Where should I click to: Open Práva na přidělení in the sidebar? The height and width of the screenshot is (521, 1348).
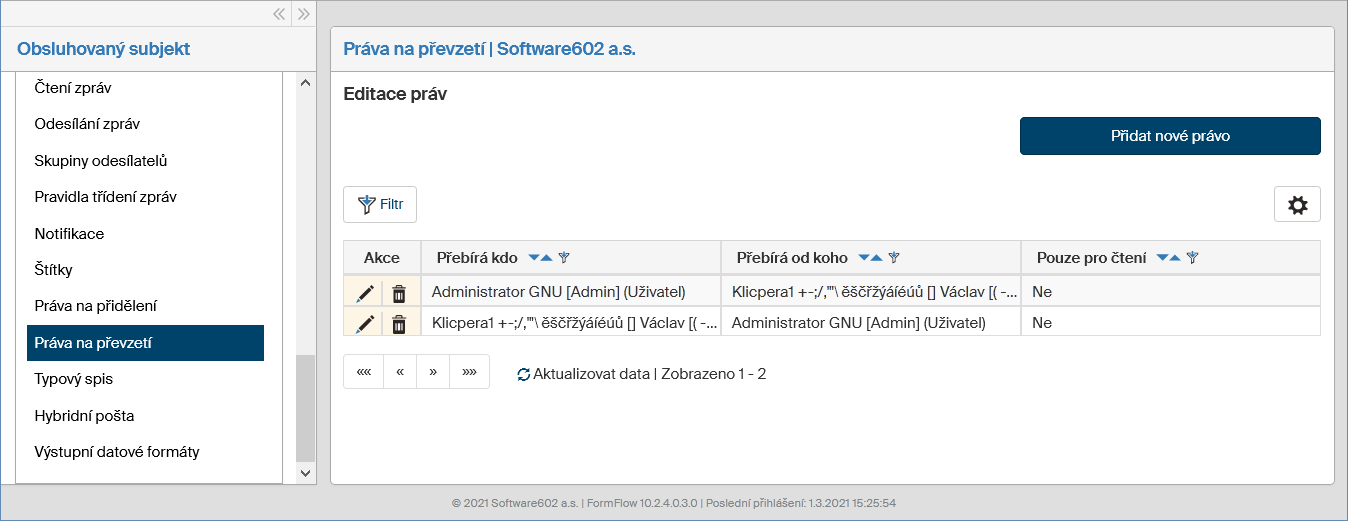pyautogui.click(x=96, y=306)
